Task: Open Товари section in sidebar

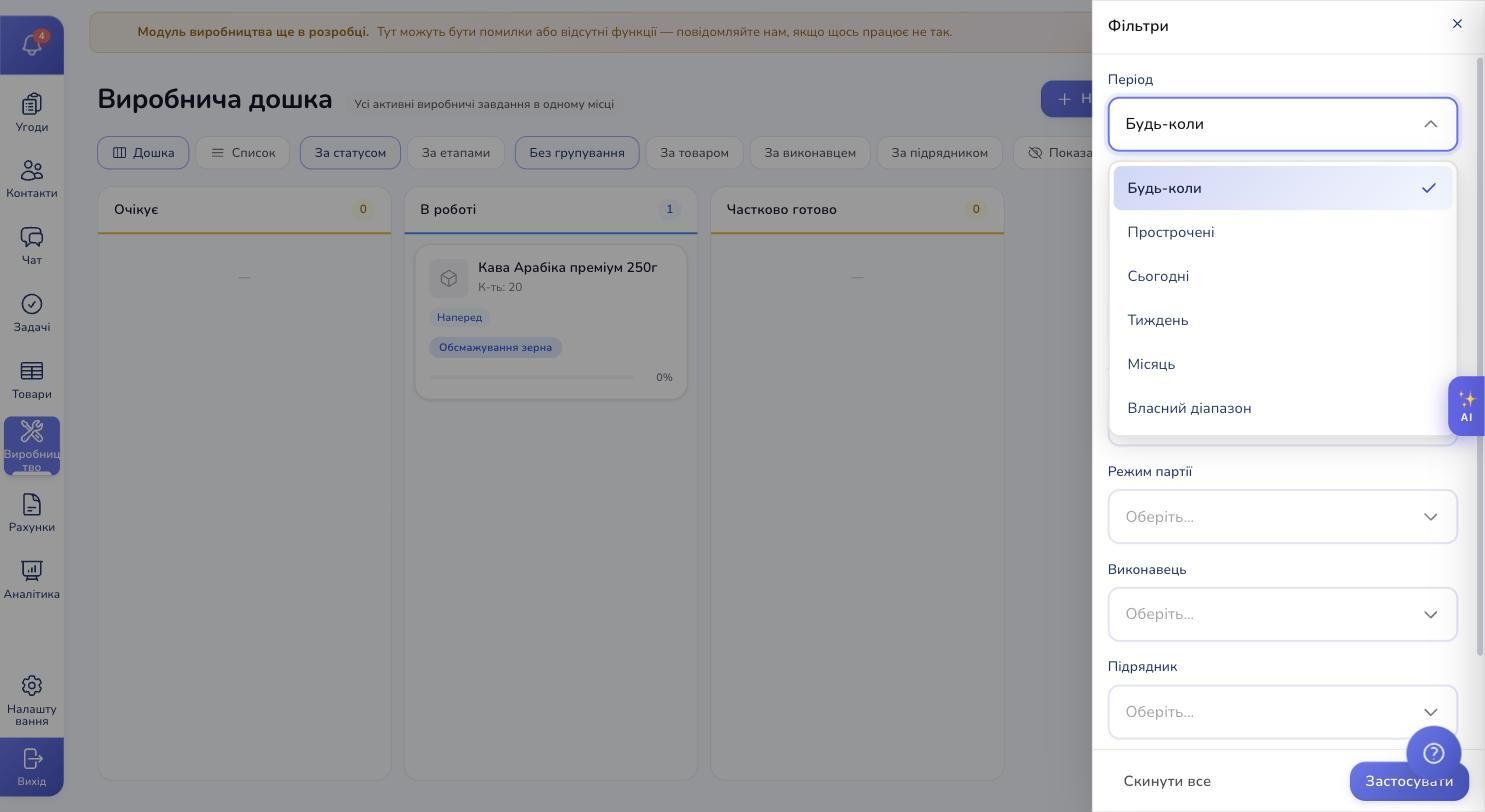Action: pos(32,380)
